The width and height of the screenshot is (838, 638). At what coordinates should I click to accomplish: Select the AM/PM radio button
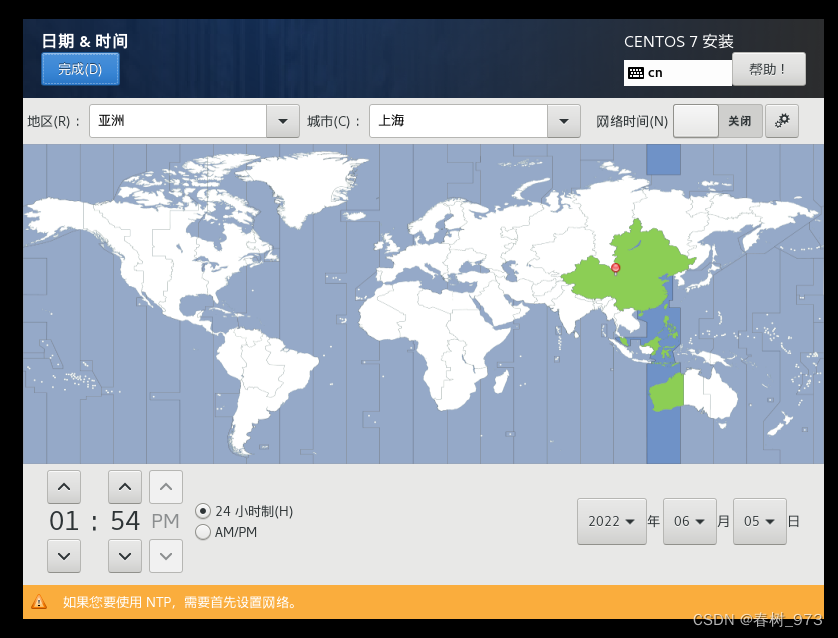coord(203,532)
